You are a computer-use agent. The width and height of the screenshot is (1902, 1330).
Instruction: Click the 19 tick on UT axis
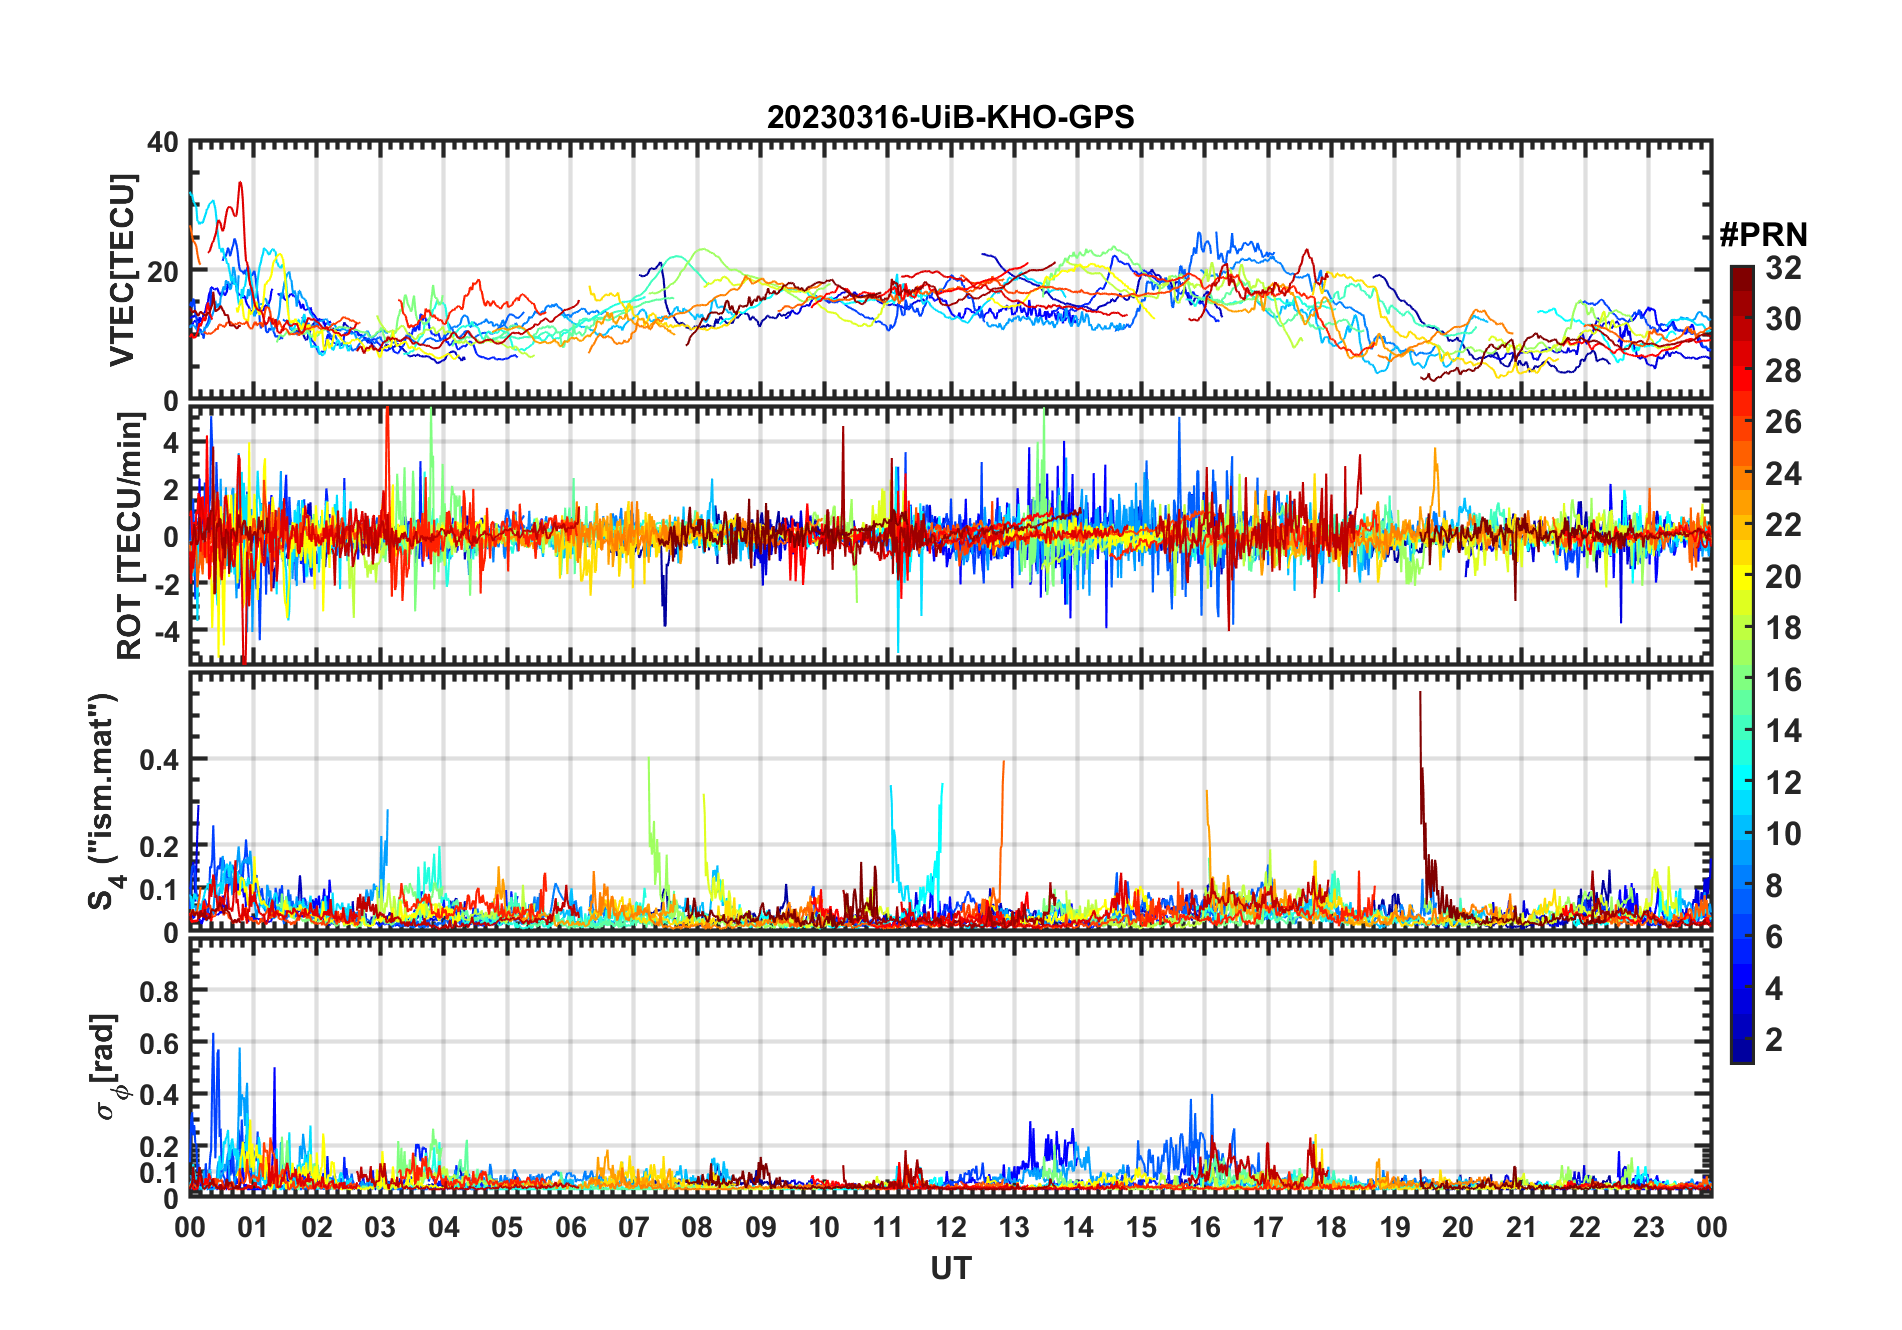(x=1395, y=1227)
